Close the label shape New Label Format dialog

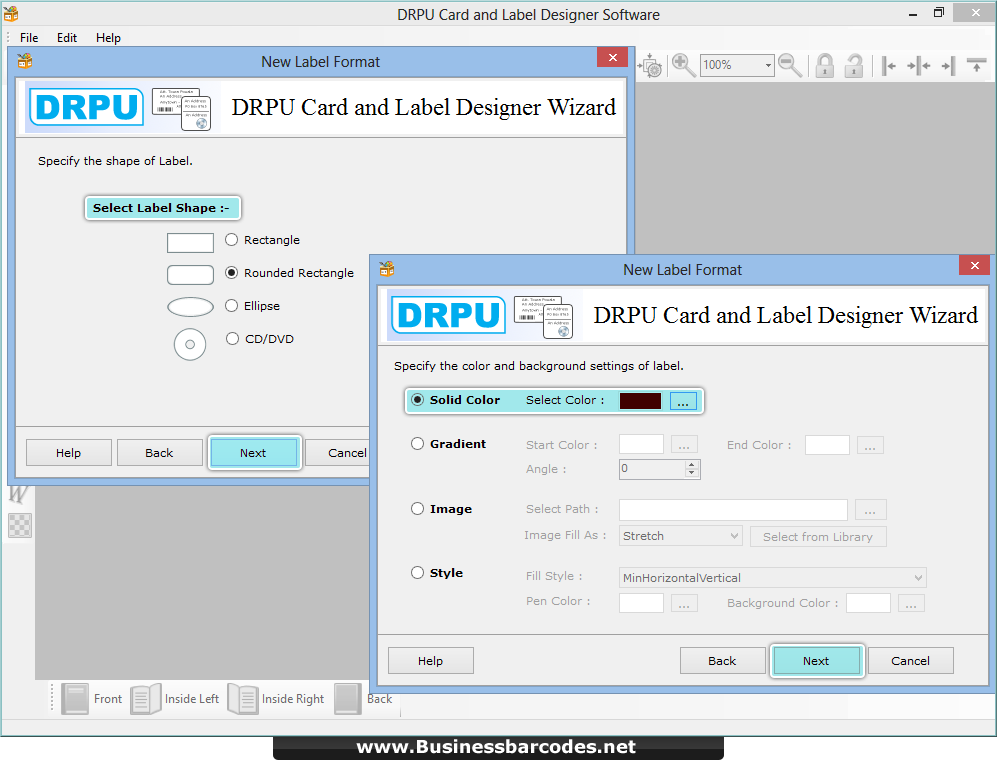coord(612,57)
